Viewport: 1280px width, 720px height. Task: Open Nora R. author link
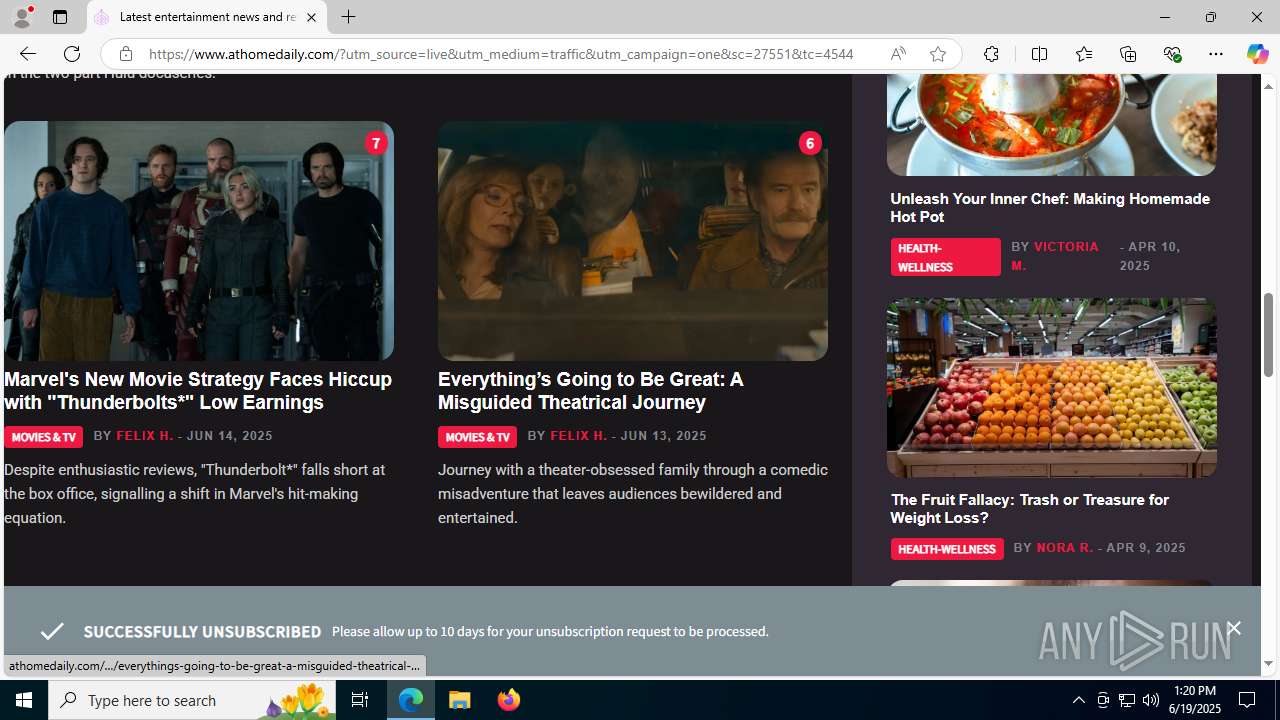[1064, 548]
